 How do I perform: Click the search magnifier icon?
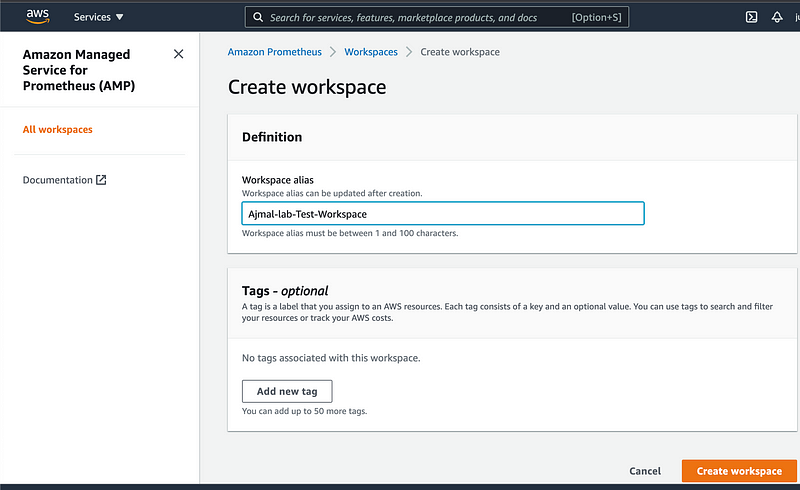[x=258, y=17]
